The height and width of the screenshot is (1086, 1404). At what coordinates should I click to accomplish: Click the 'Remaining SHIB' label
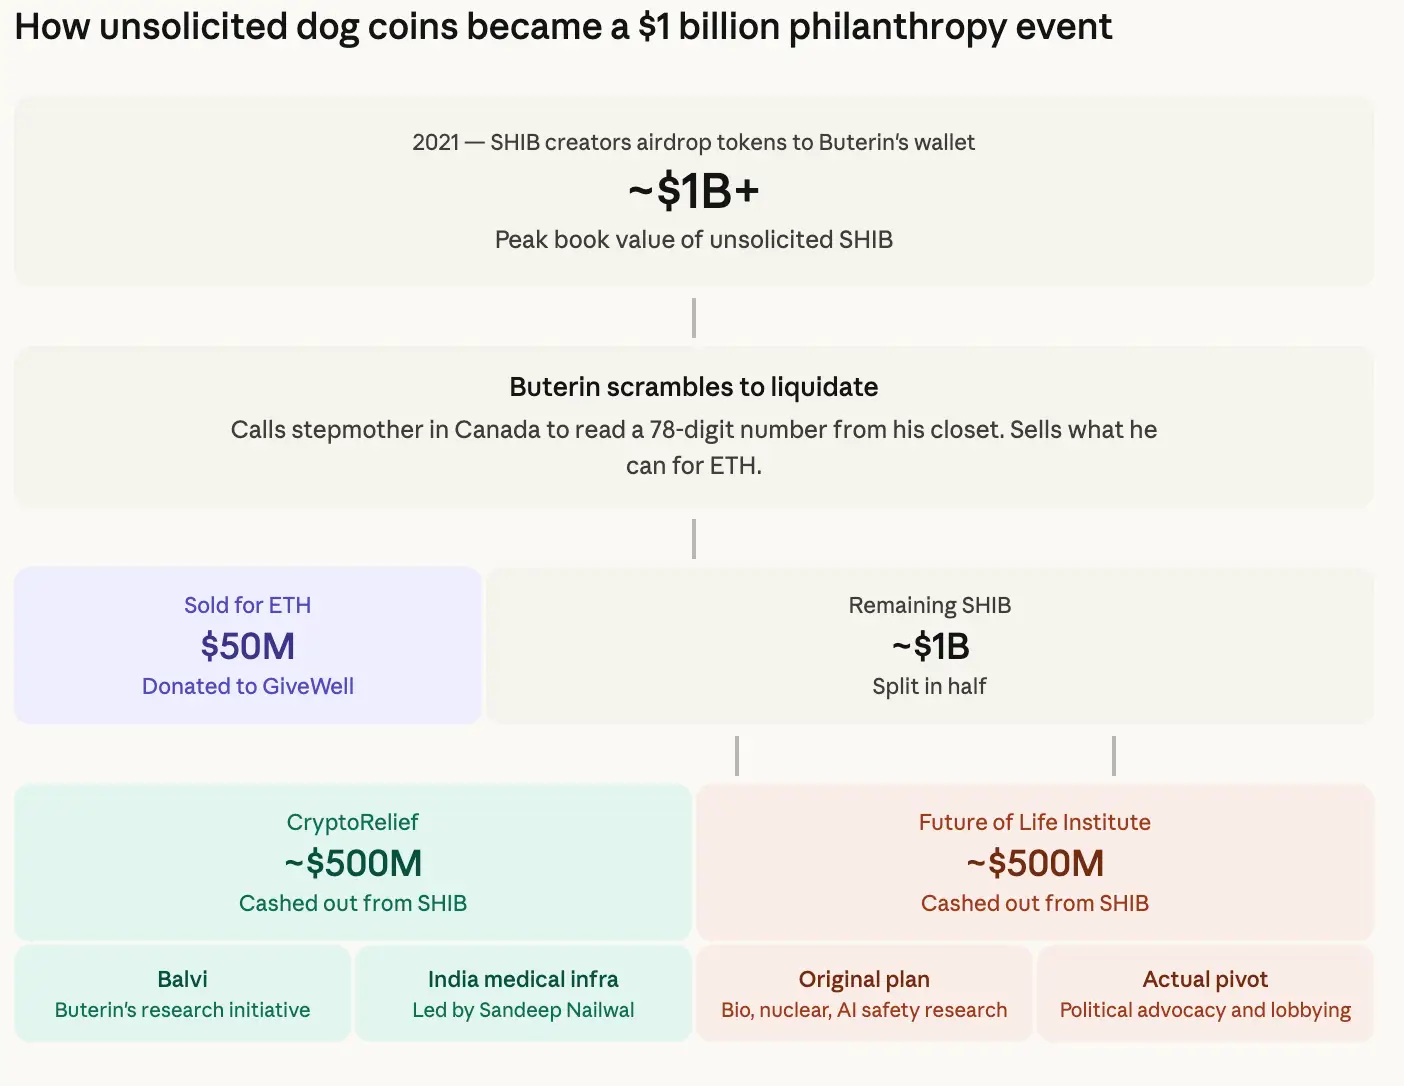(929, 605)
